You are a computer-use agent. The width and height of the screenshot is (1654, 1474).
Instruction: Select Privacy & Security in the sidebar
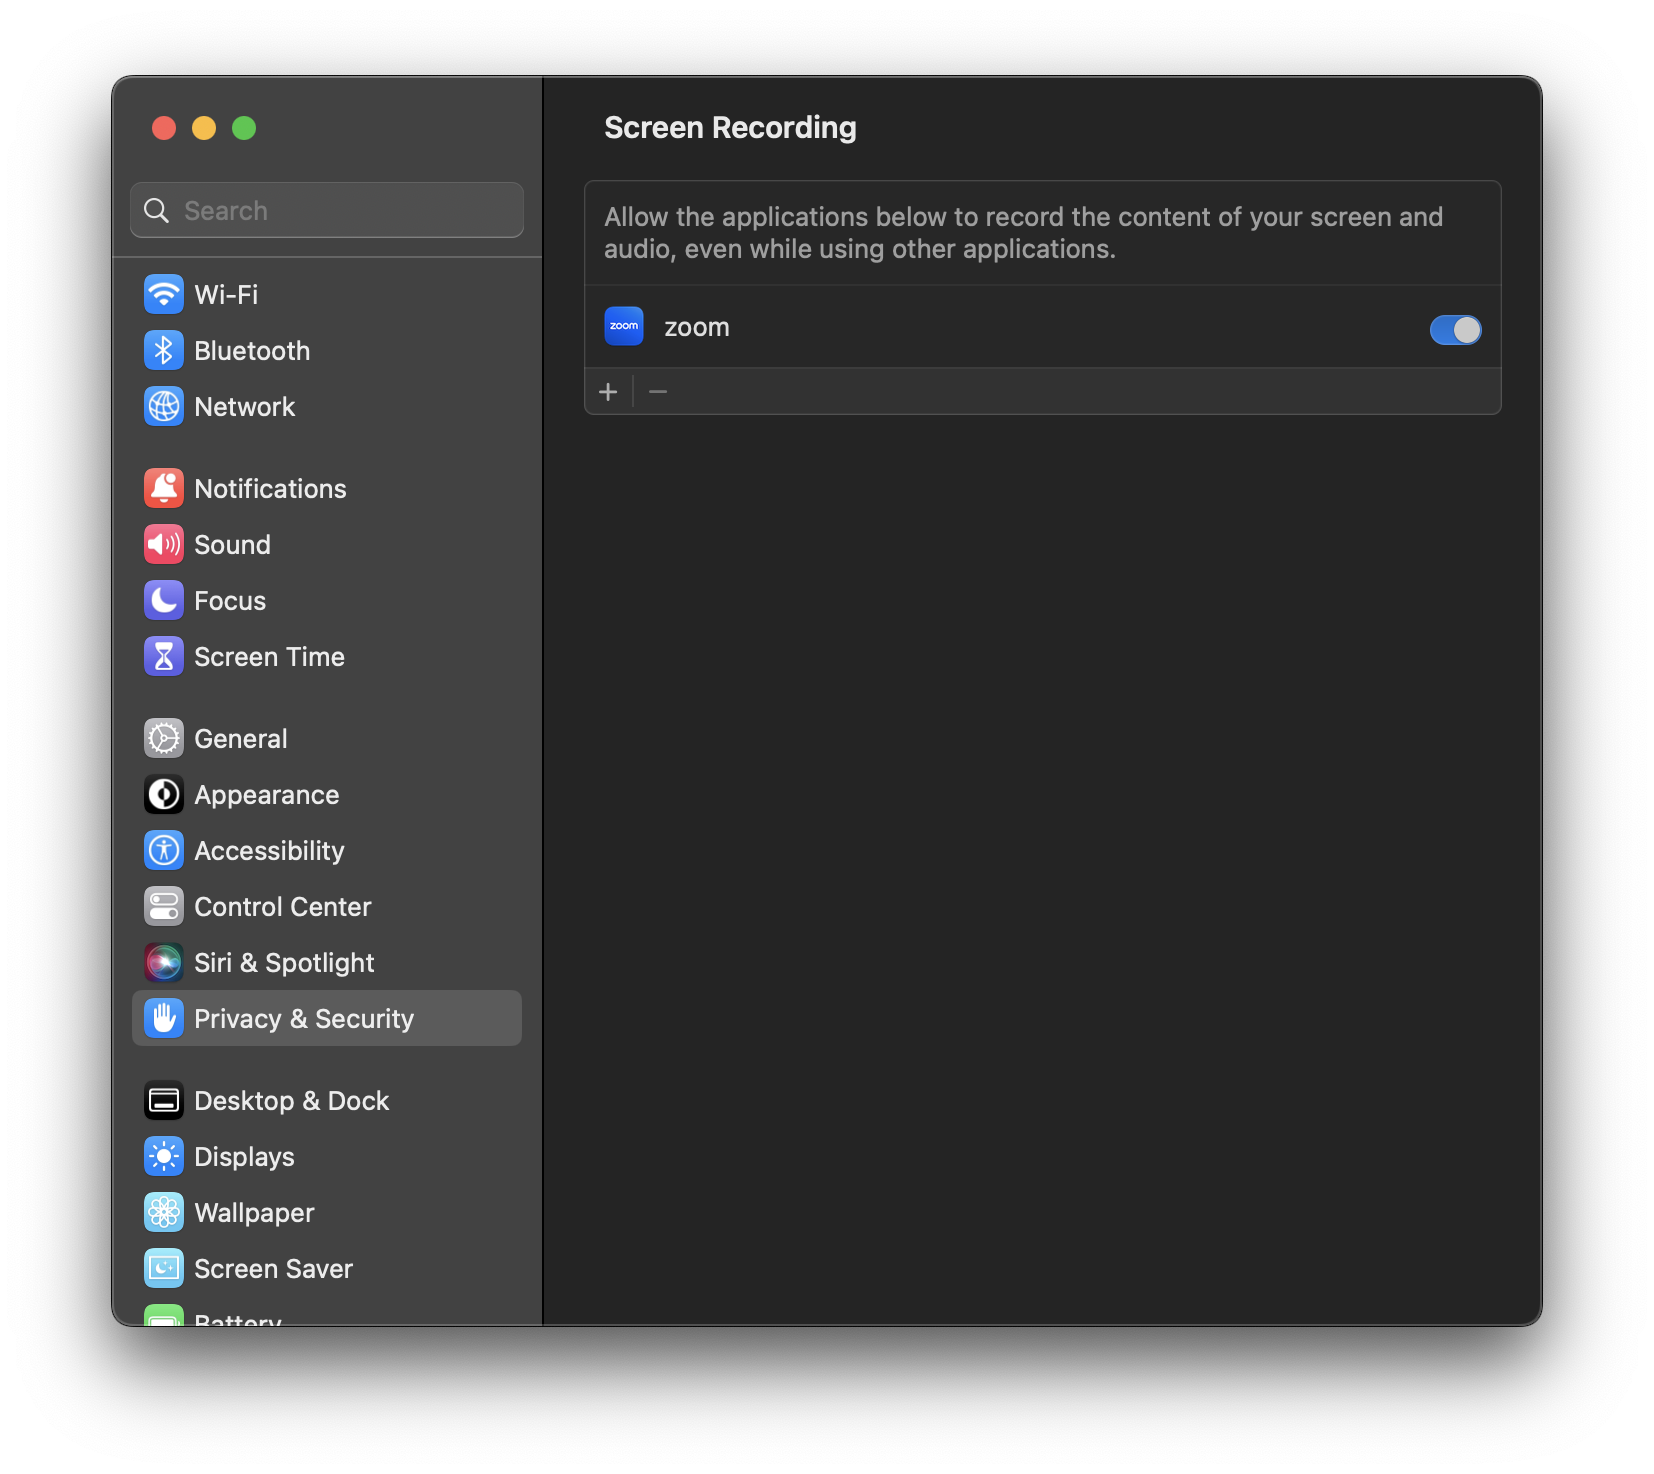point(304,1018)
